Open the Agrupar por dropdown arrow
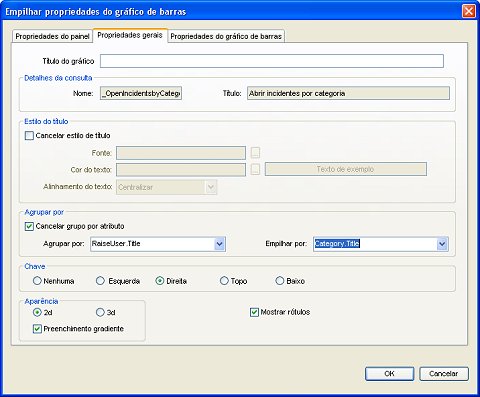The height and width of the screenshot is (397, 480). pos(219,244)
